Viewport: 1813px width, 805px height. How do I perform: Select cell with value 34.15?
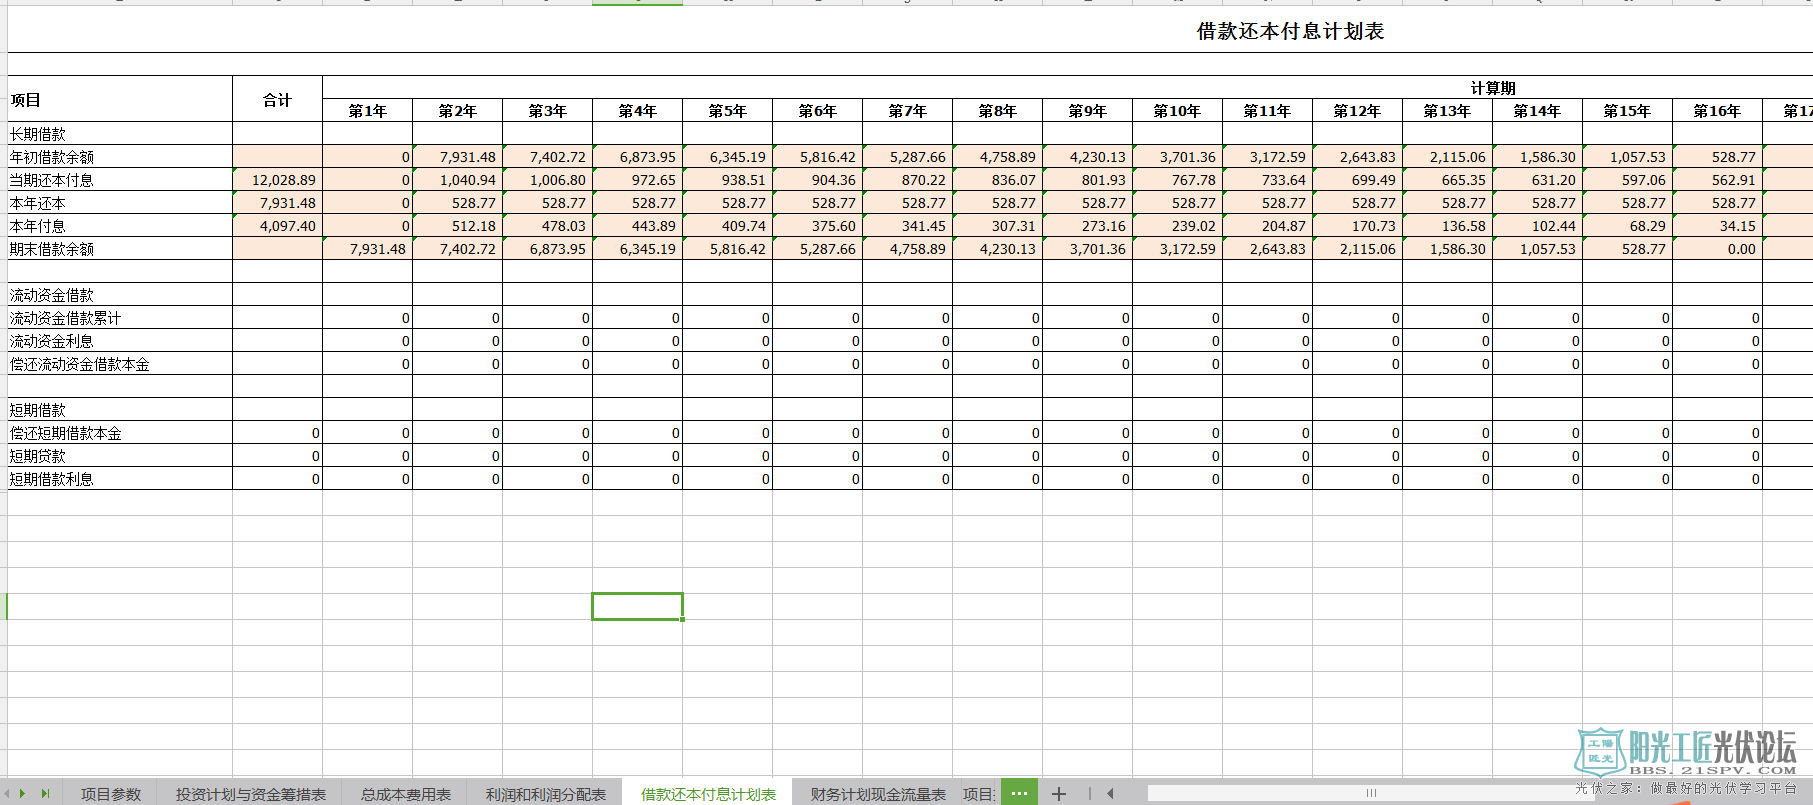pos(1717,226)
